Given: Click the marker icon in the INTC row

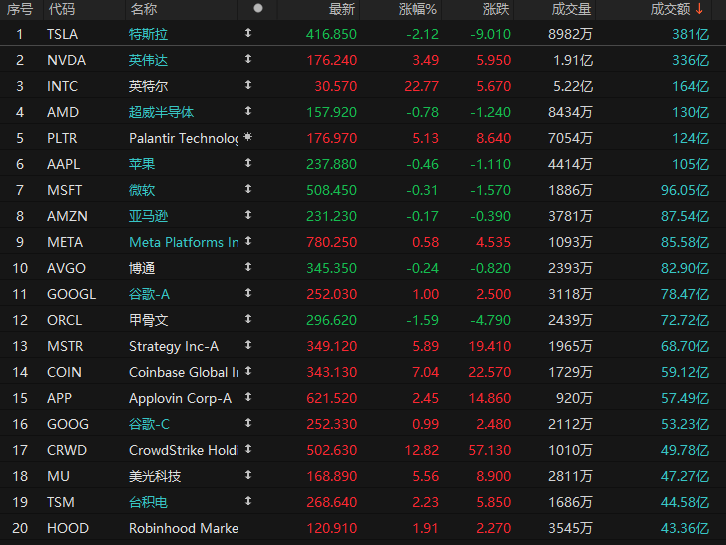Looking at the screenshot, I should 248,85.
